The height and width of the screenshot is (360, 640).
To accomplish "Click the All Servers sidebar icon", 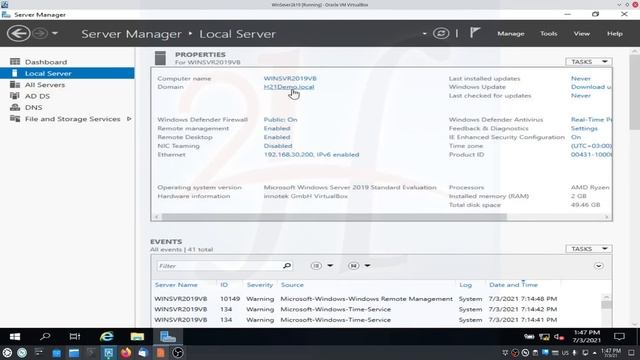I will point(15,84).
